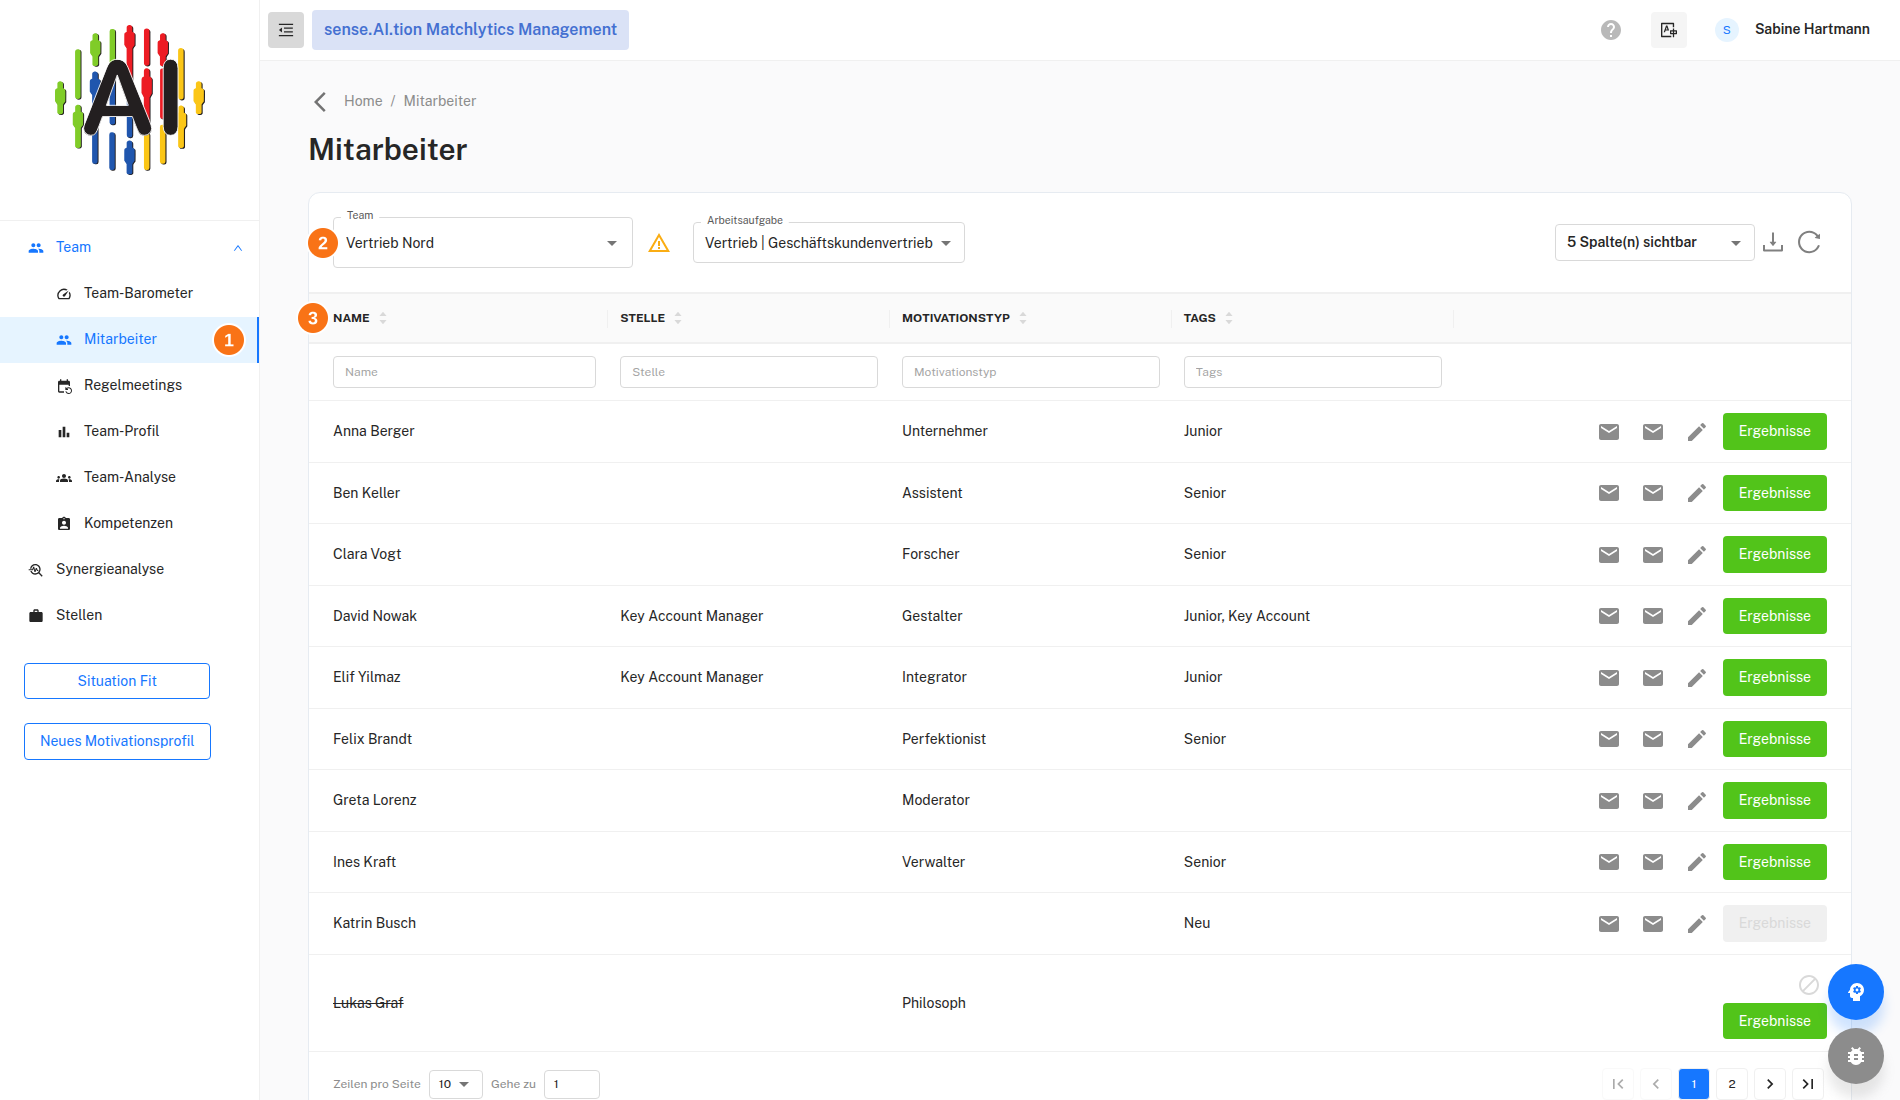The image size is (1900, 1100).
Task: Open the lightbulb floating button
Action: [x=1856, y=992]
